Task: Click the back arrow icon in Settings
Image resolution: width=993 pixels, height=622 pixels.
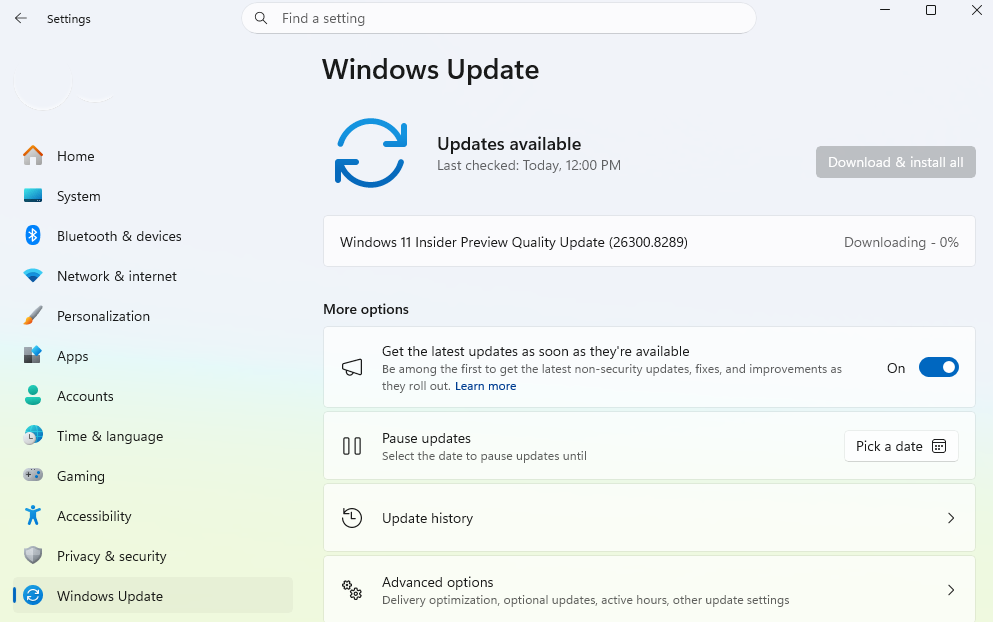Action: coord(21,19)
